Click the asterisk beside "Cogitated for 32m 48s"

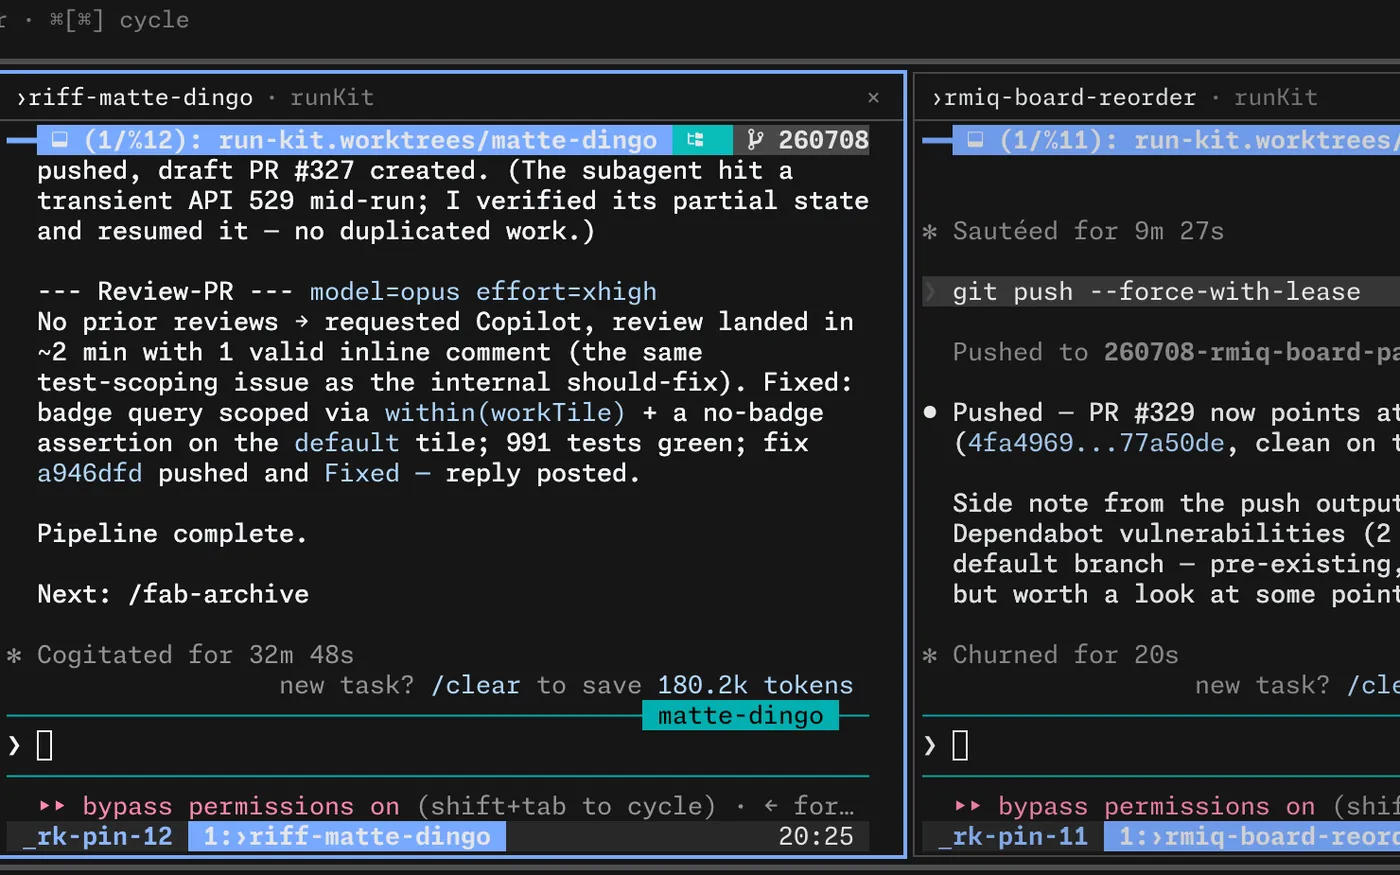(x=14, y=656)
